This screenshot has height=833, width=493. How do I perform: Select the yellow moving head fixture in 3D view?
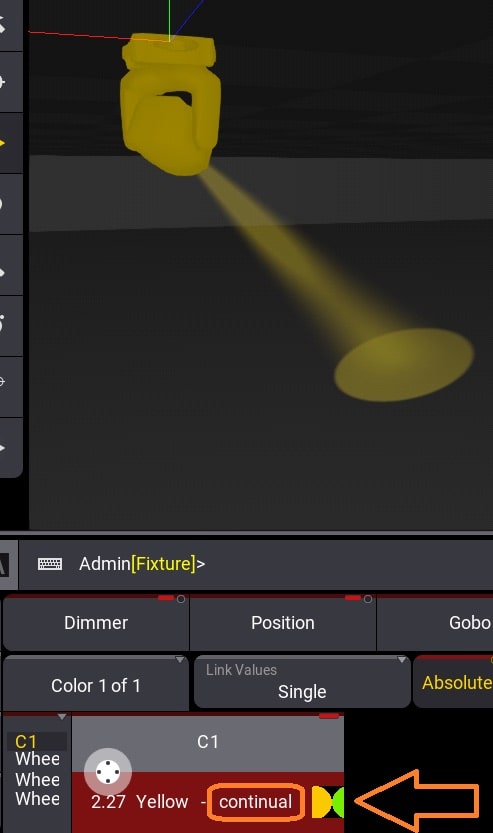click(171, 104)
